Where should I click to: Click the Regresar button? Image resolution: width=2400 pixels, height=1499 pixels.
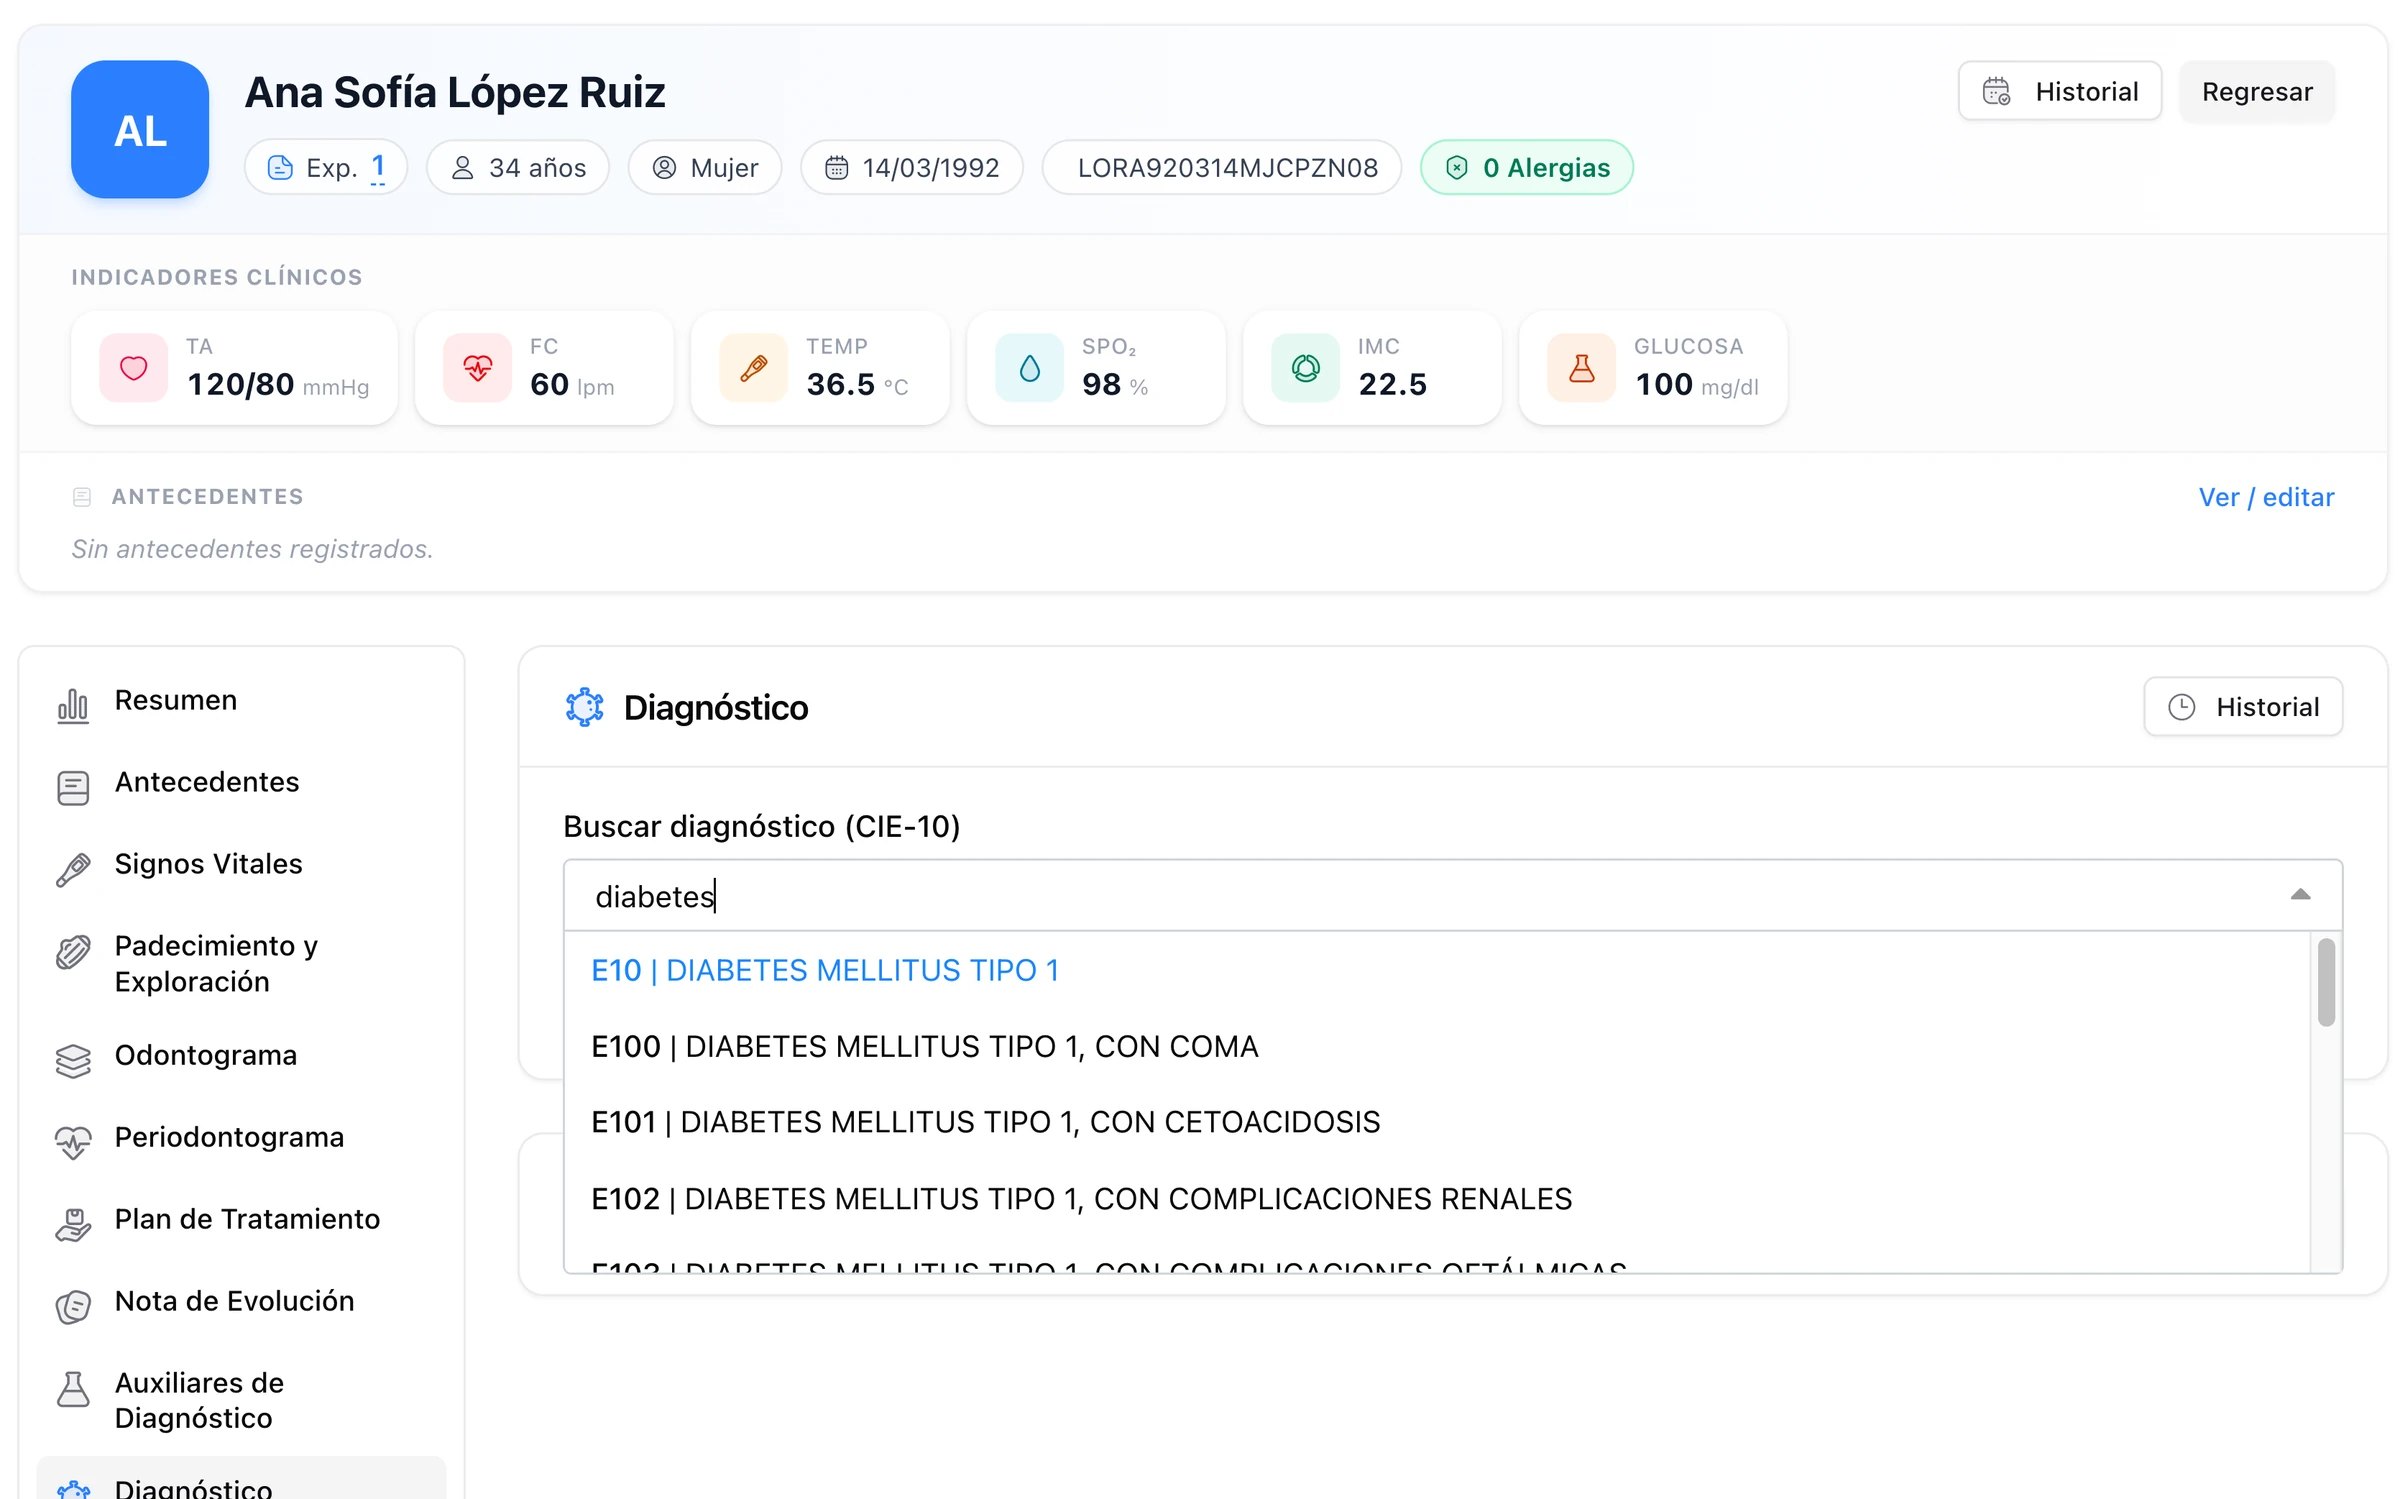pyautogui.click(x=2257, y=91)
